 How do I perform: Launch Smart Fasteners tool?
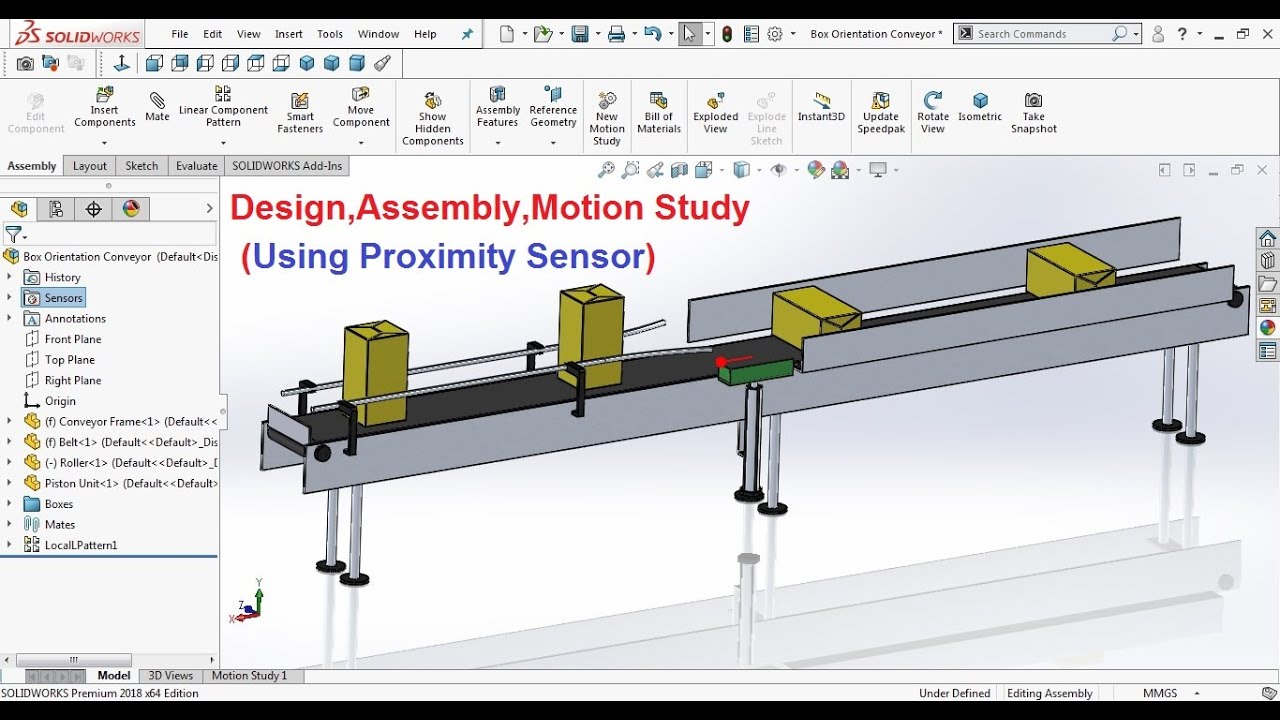click(300, 113)
